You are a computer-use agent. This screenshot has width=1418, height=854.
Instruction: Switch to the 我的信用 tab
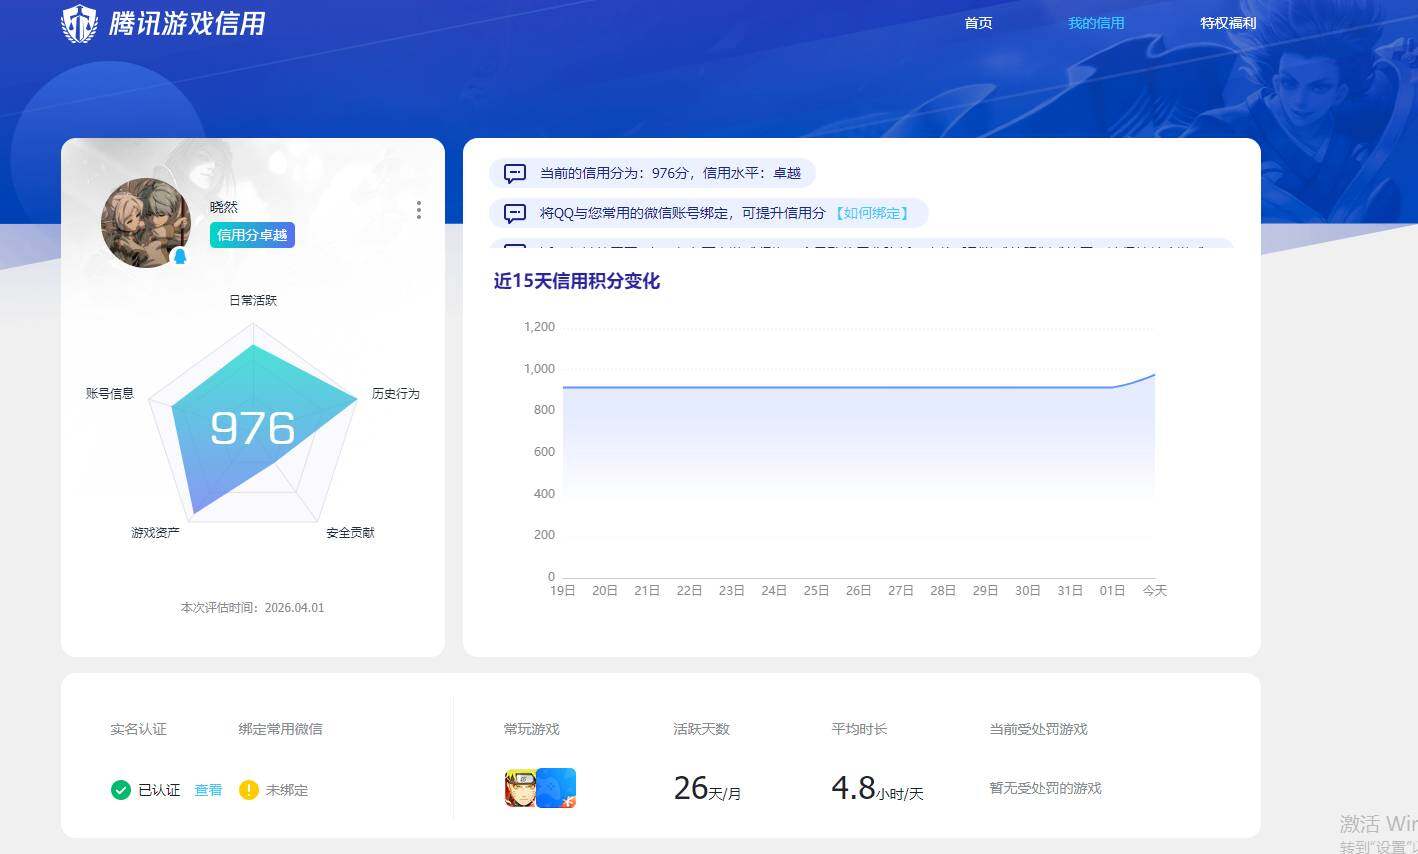pos(1096,23)
